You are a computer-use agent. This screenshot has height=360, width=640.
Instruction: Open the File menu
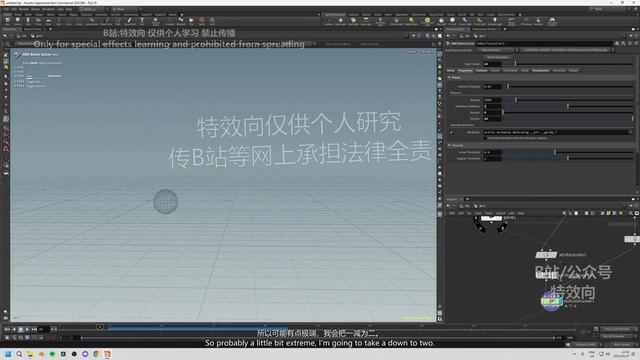click(6, 9)
